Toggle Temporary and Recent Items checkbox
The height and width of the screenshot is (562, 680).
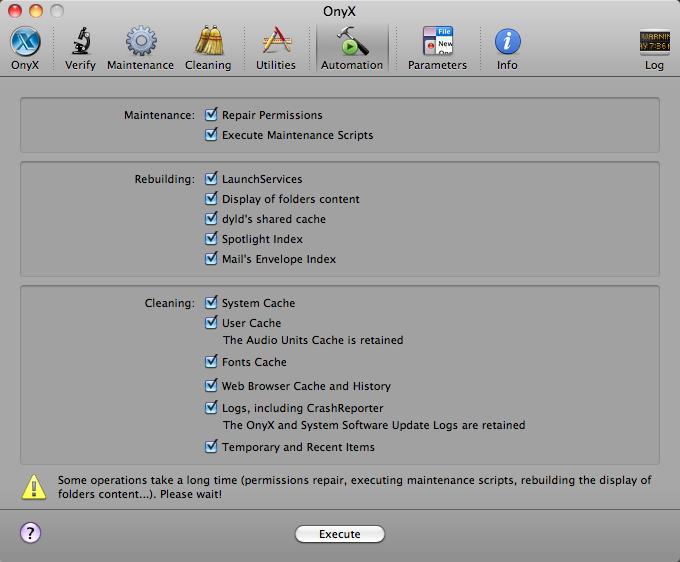tap(211, 447)
